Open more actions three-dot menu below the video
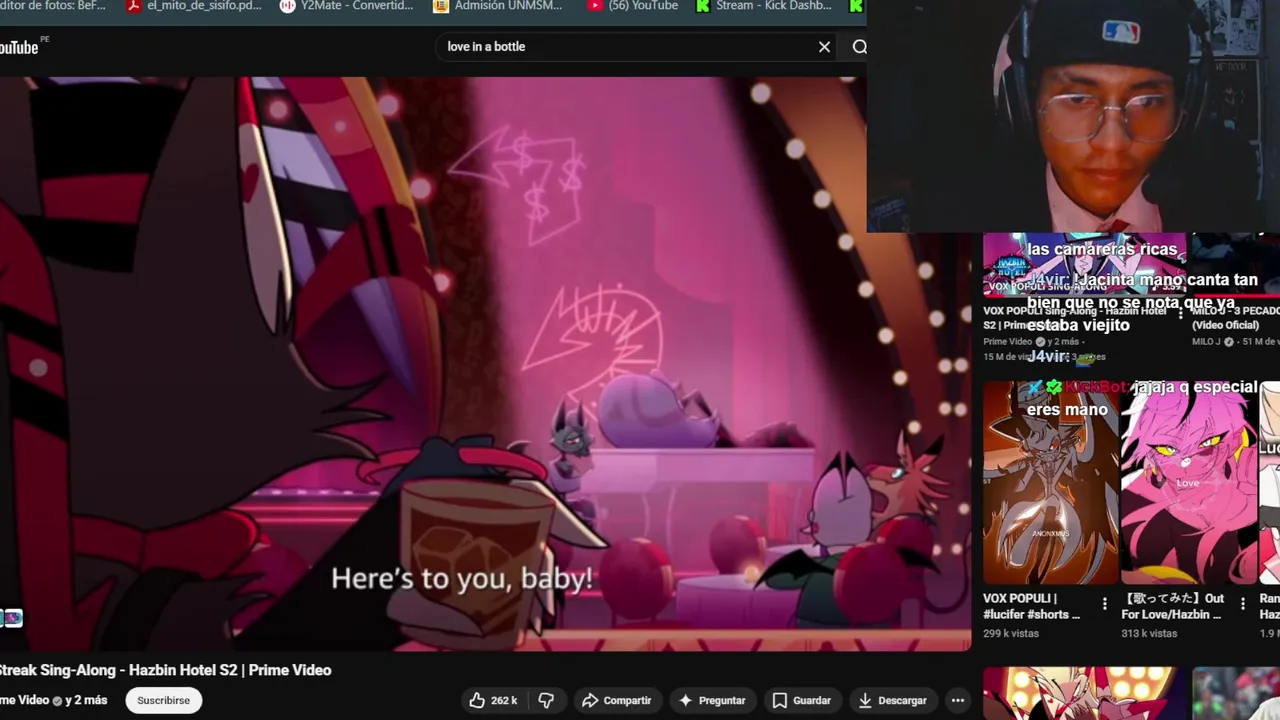 pos(957,701)
